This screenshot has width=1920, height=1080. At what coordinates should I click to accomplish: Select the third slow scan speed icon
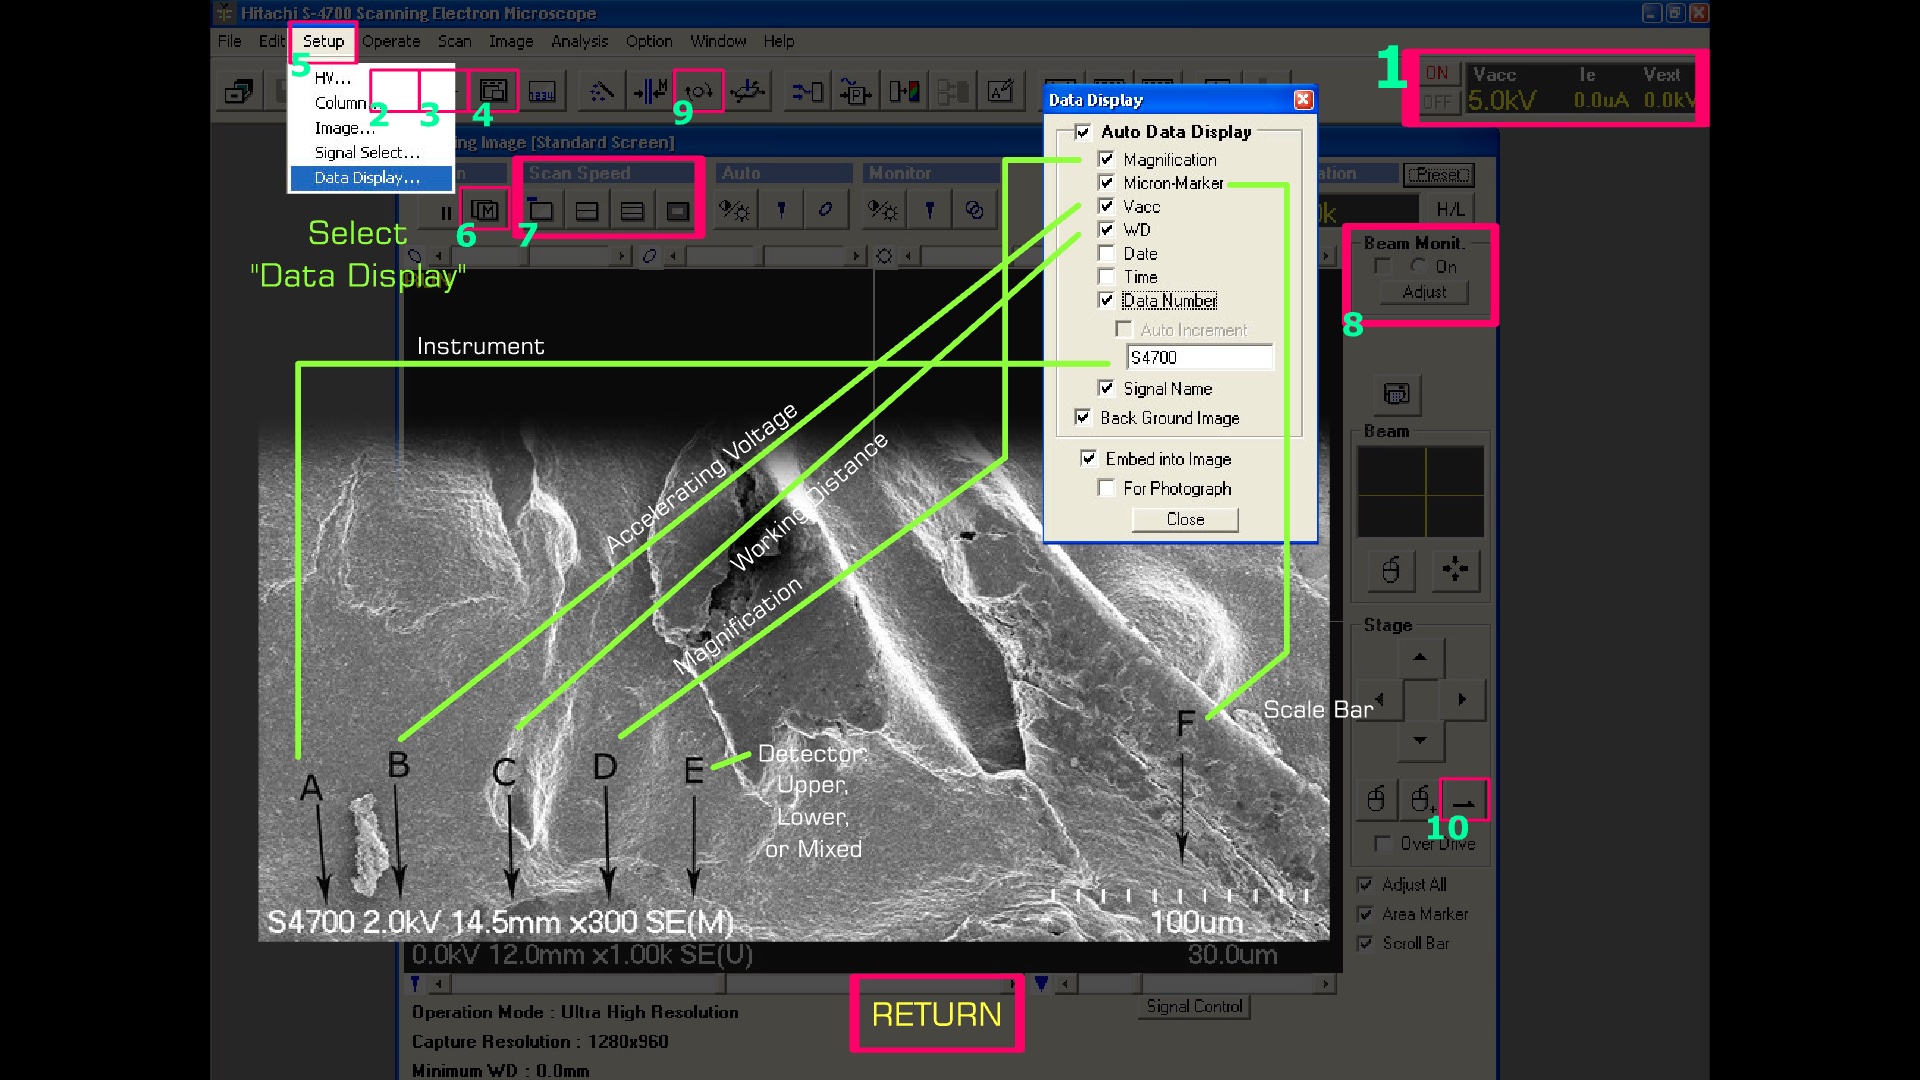pyautogui.click(x=632, y=211)
